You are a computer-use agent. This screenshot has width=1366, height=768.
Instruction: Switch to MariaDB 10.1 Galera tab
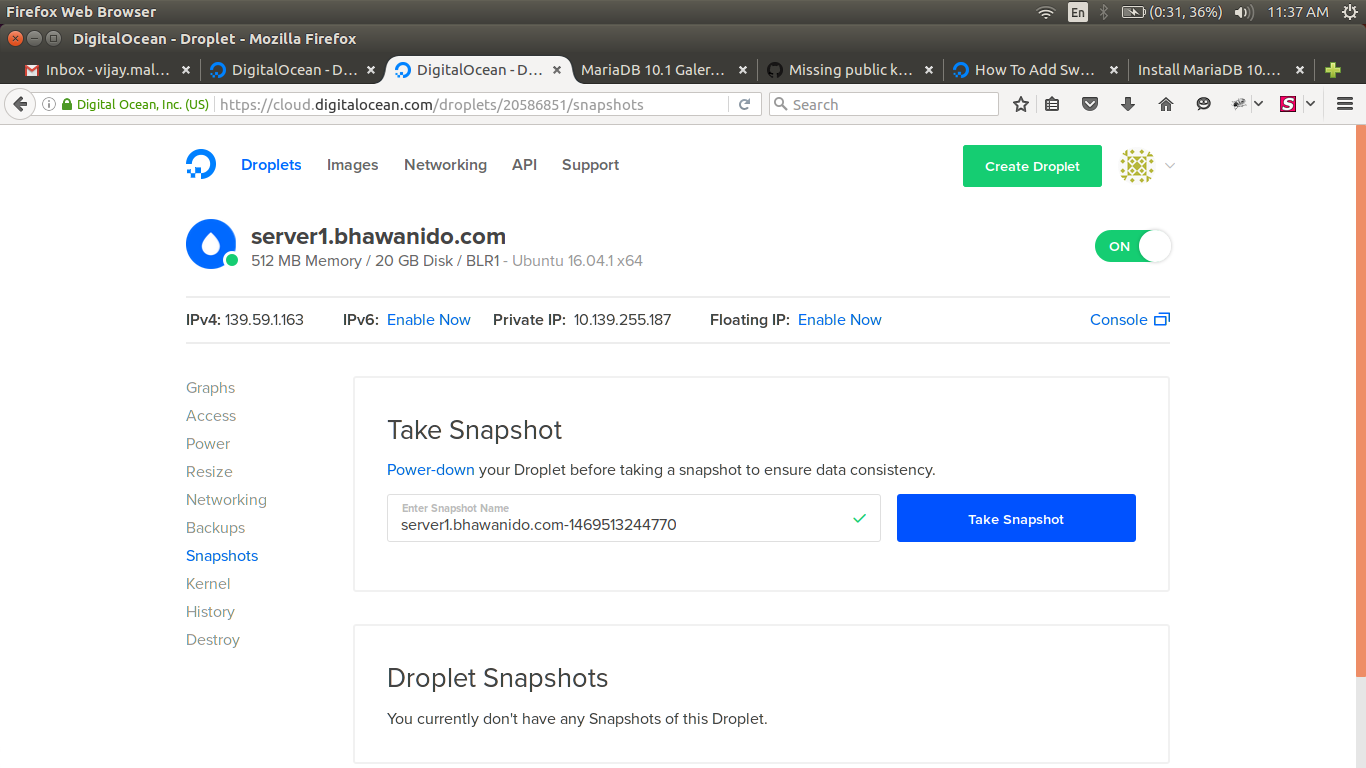pos(652,70)
